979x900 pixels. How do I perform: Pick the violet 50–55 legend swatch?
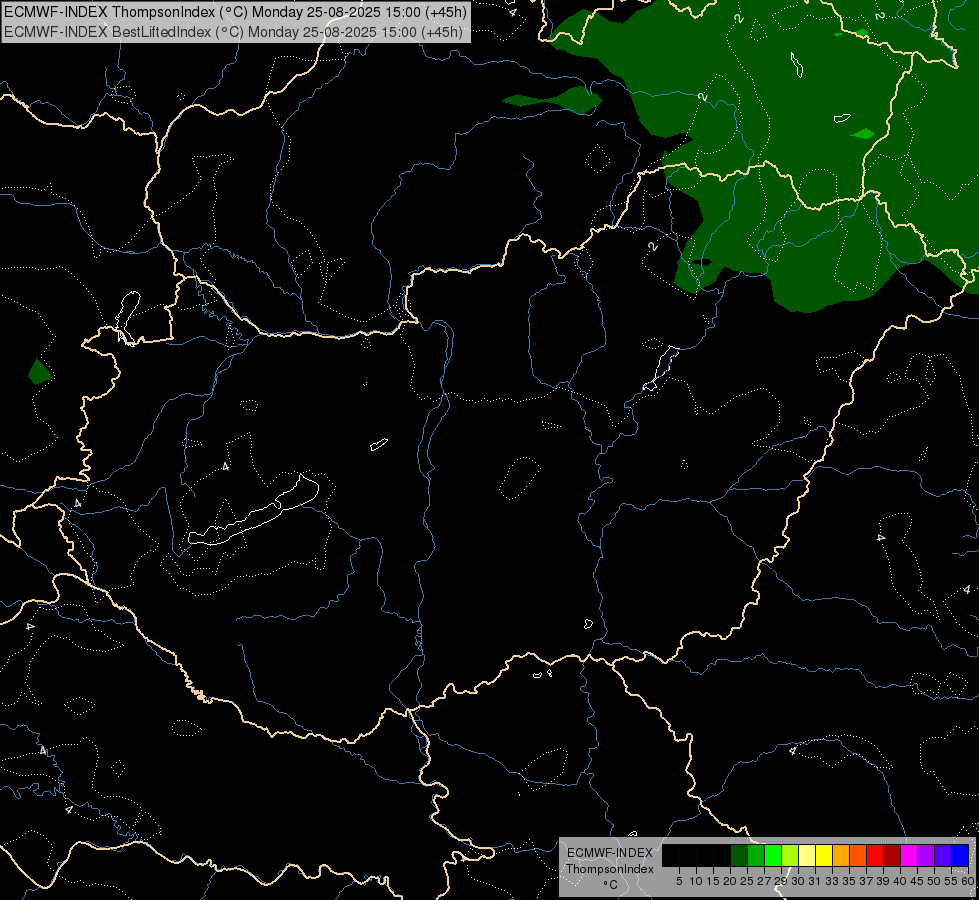click(943, 855)
